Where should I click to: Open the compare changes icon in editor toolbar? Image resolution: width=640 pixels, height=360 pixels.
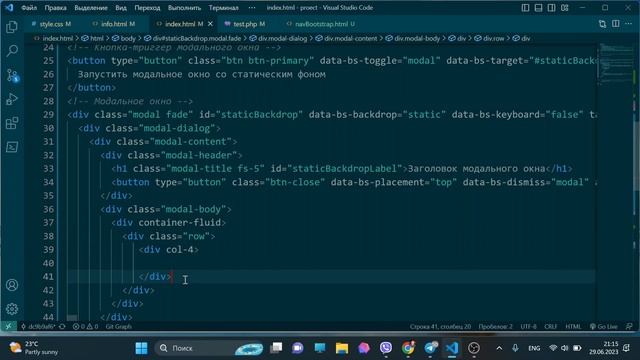(602, 24)
